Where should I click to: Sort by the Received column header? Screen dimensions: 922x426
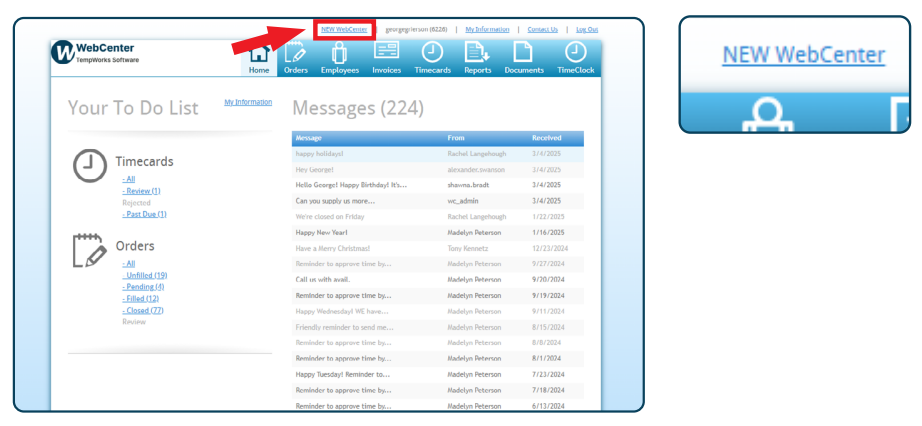tap(546, 138)
